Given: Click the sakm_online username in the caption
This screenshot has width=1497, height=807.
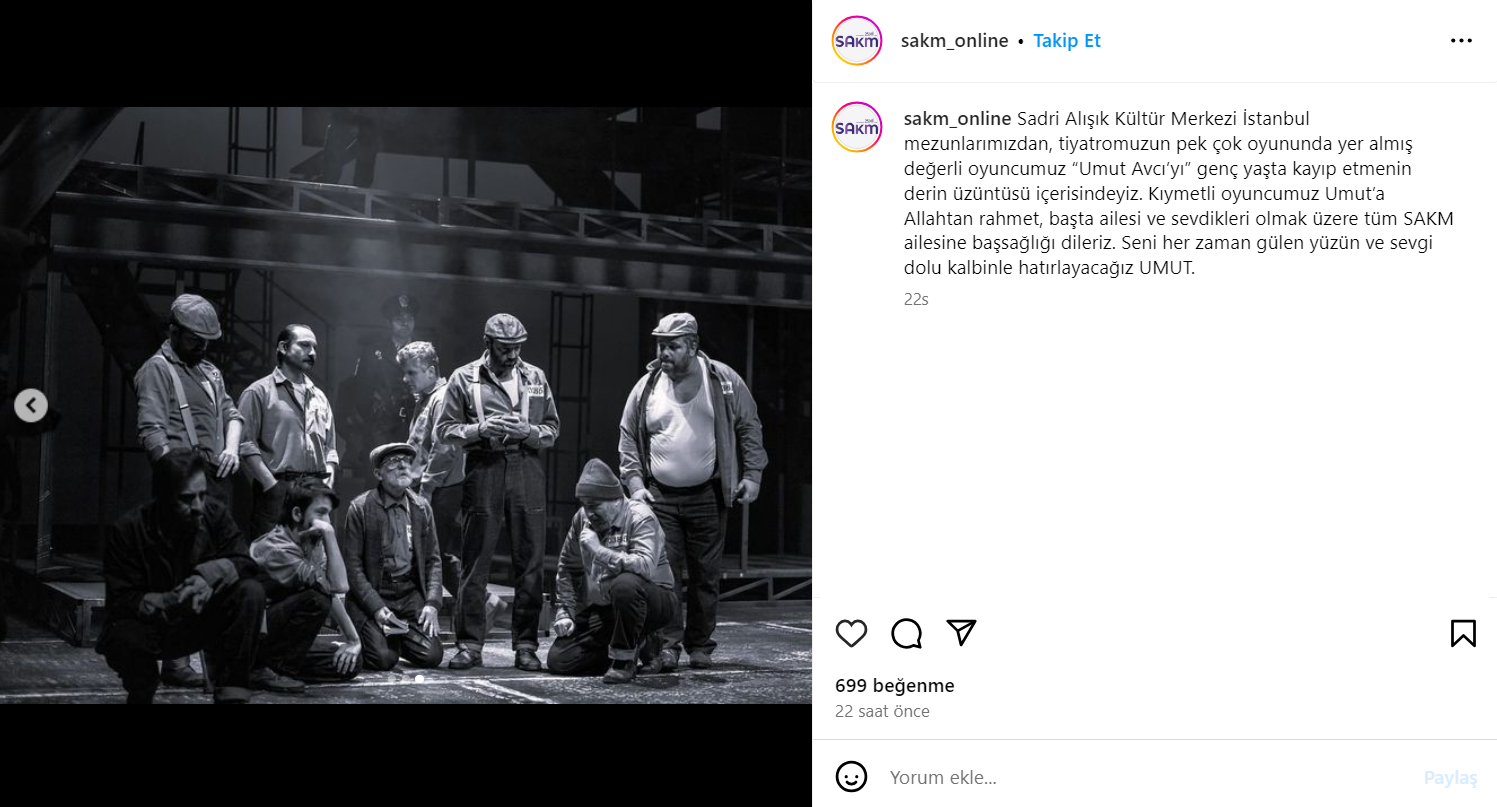Looking at the screenshot, I should point(957,119).
